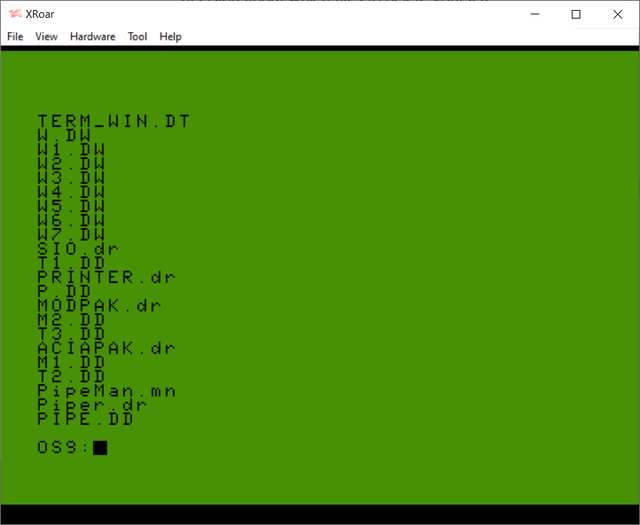640x525 pixels.
Task: Click the TERM_WIN.DT line
Action: 113,121
